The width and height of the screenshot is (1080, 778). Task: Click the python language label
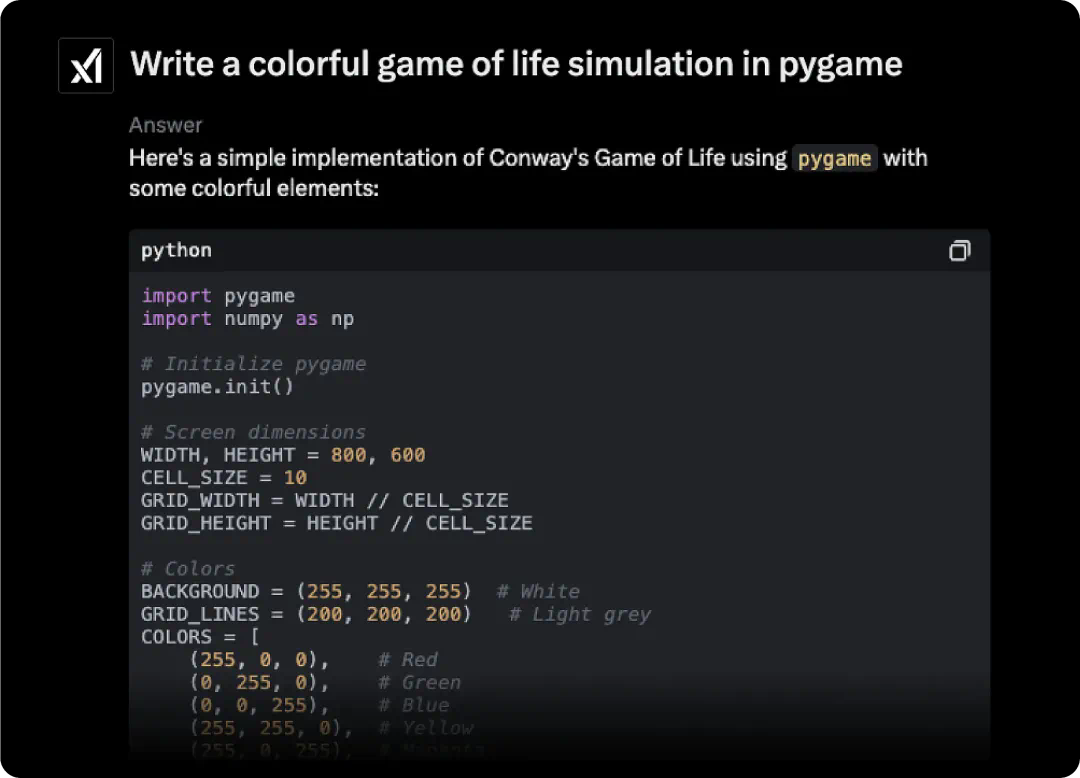click(176, 250)
